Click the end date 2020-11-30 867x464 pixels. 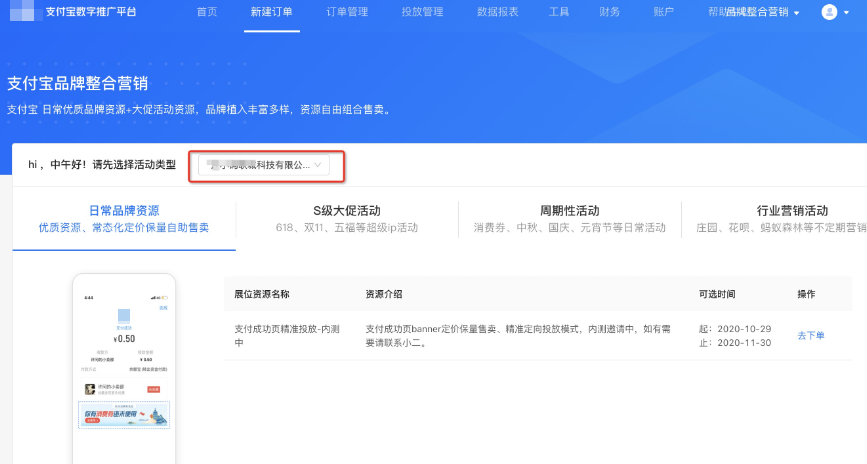(x=744, y=343)
